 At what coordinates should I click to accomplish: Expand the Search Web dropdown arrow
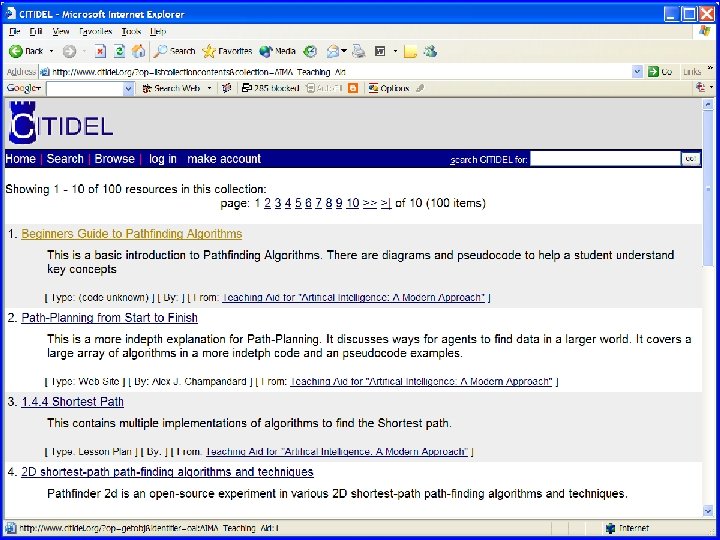(209, 88)
